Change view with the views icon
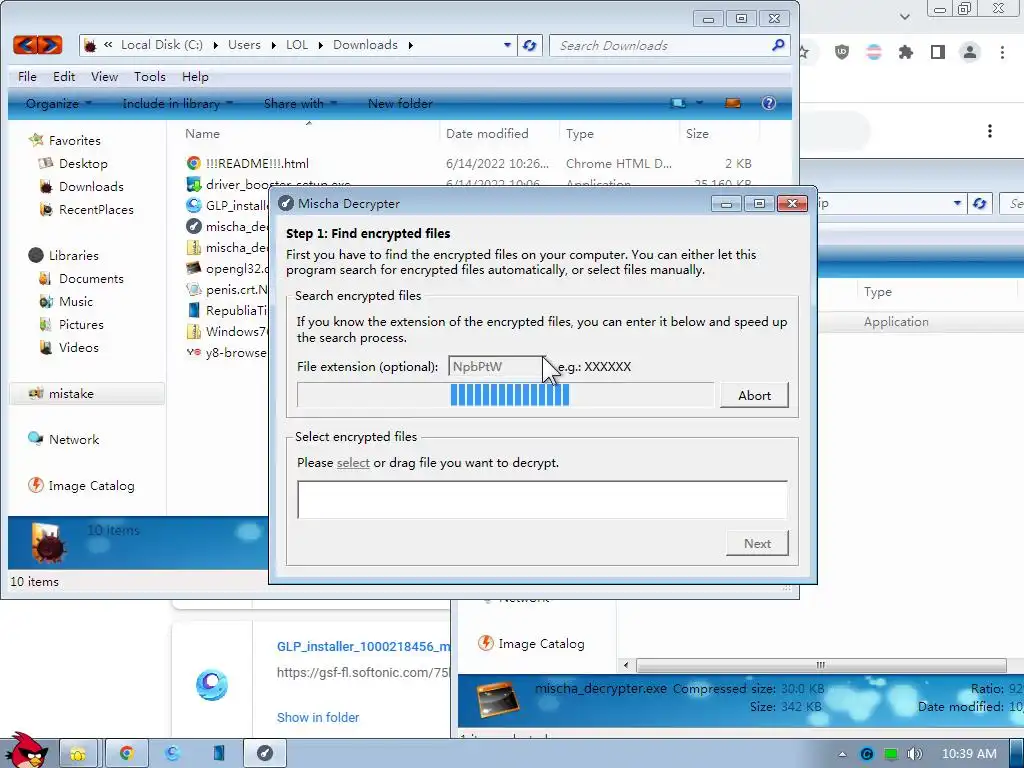 click(x=678, y=103)
